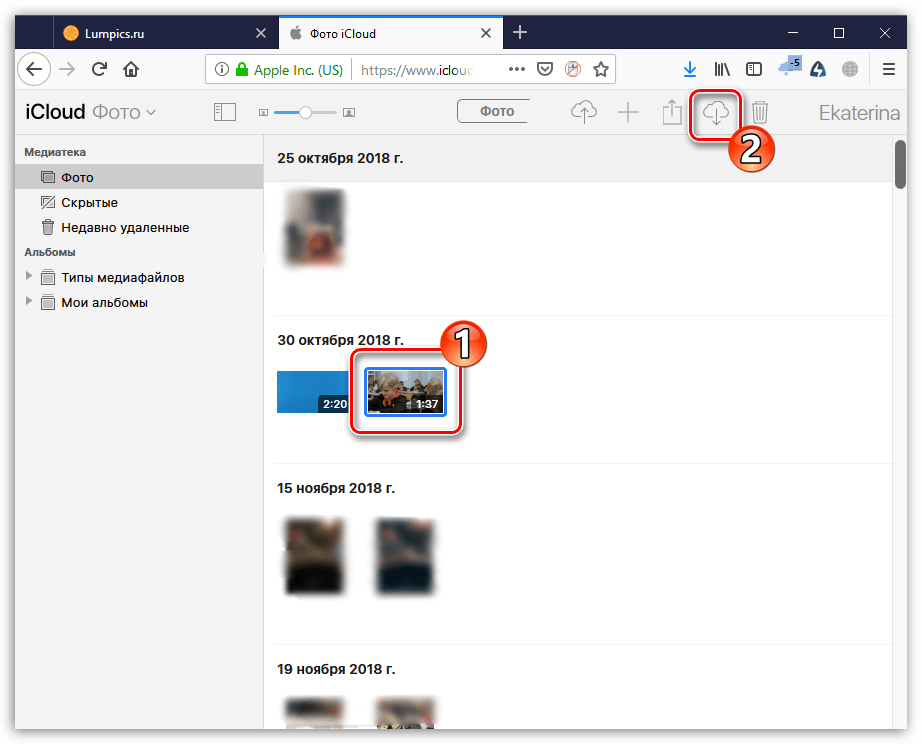The height and width of the screenshot is (744, 922).
Task: Click the add (+) icon to create album
Action: (x=628, y=113)
